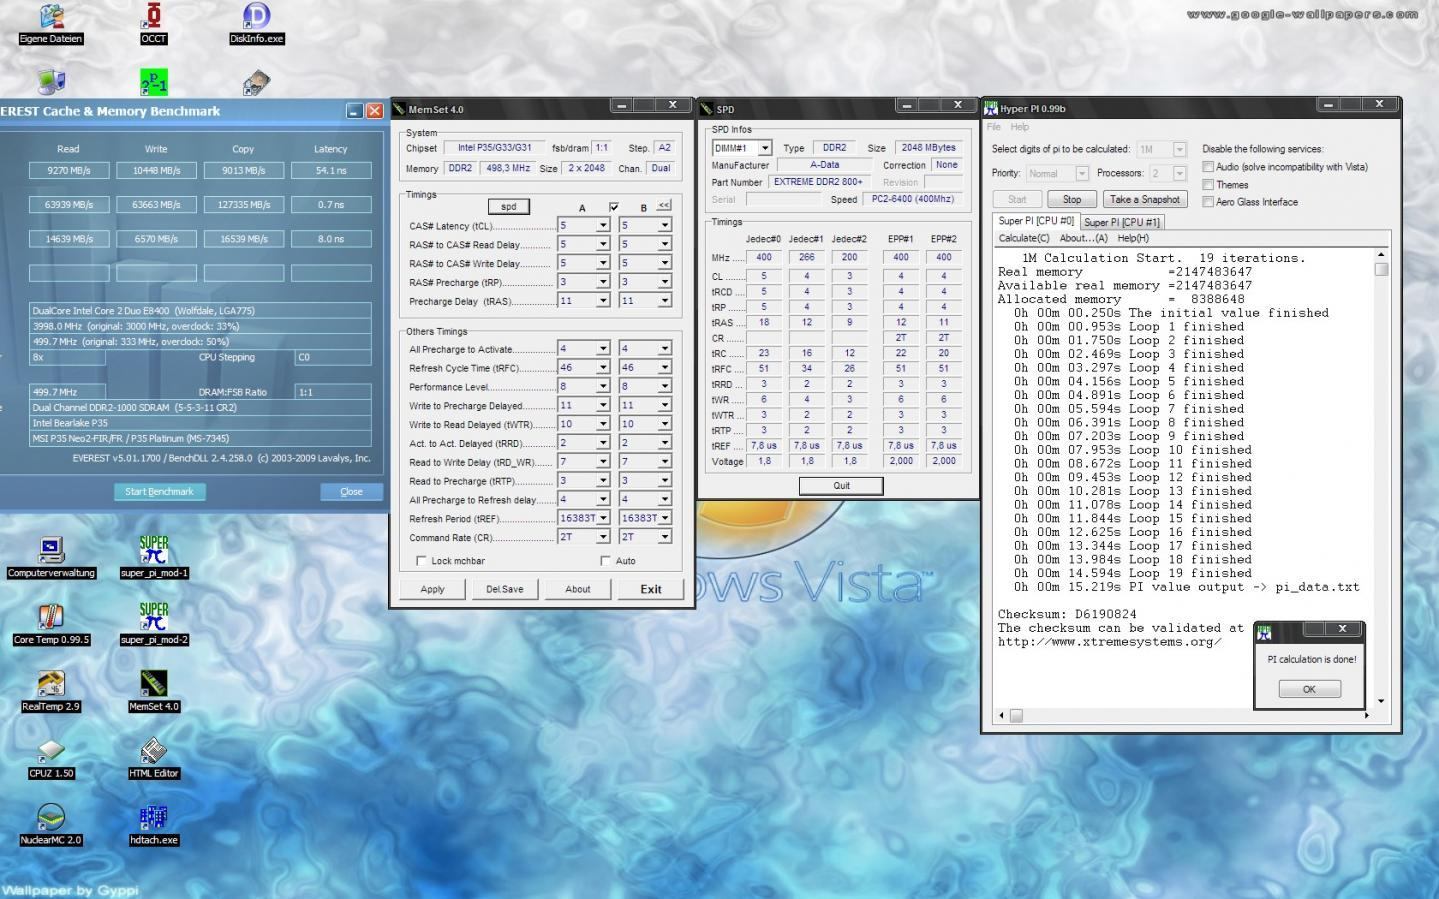The width and height of the screenshot is (1439, 899).
Task: Open the DiskInfo.exe desktop icon
Action: 257,23
